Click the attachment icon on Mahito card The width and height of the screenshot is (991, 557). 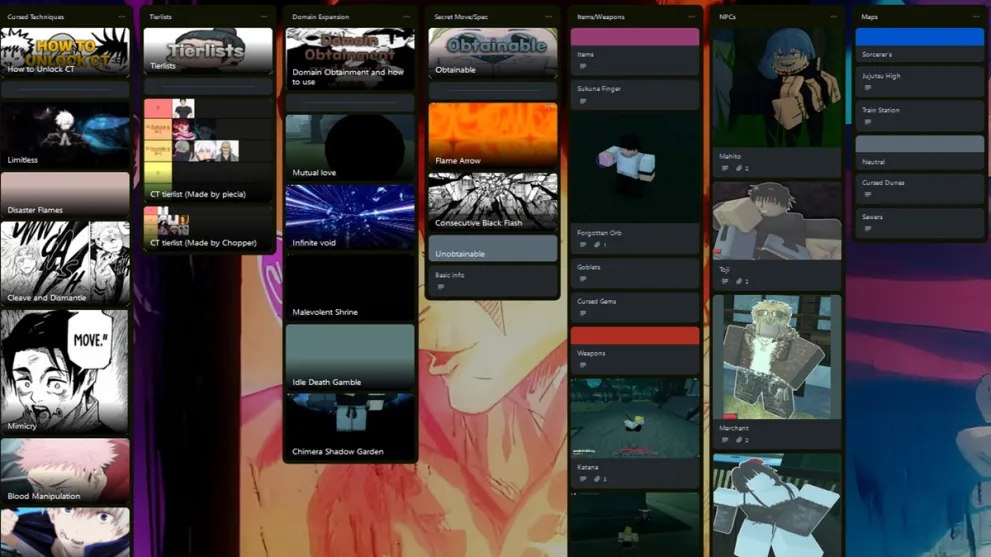pyautogui.click(x=740, y=169)
